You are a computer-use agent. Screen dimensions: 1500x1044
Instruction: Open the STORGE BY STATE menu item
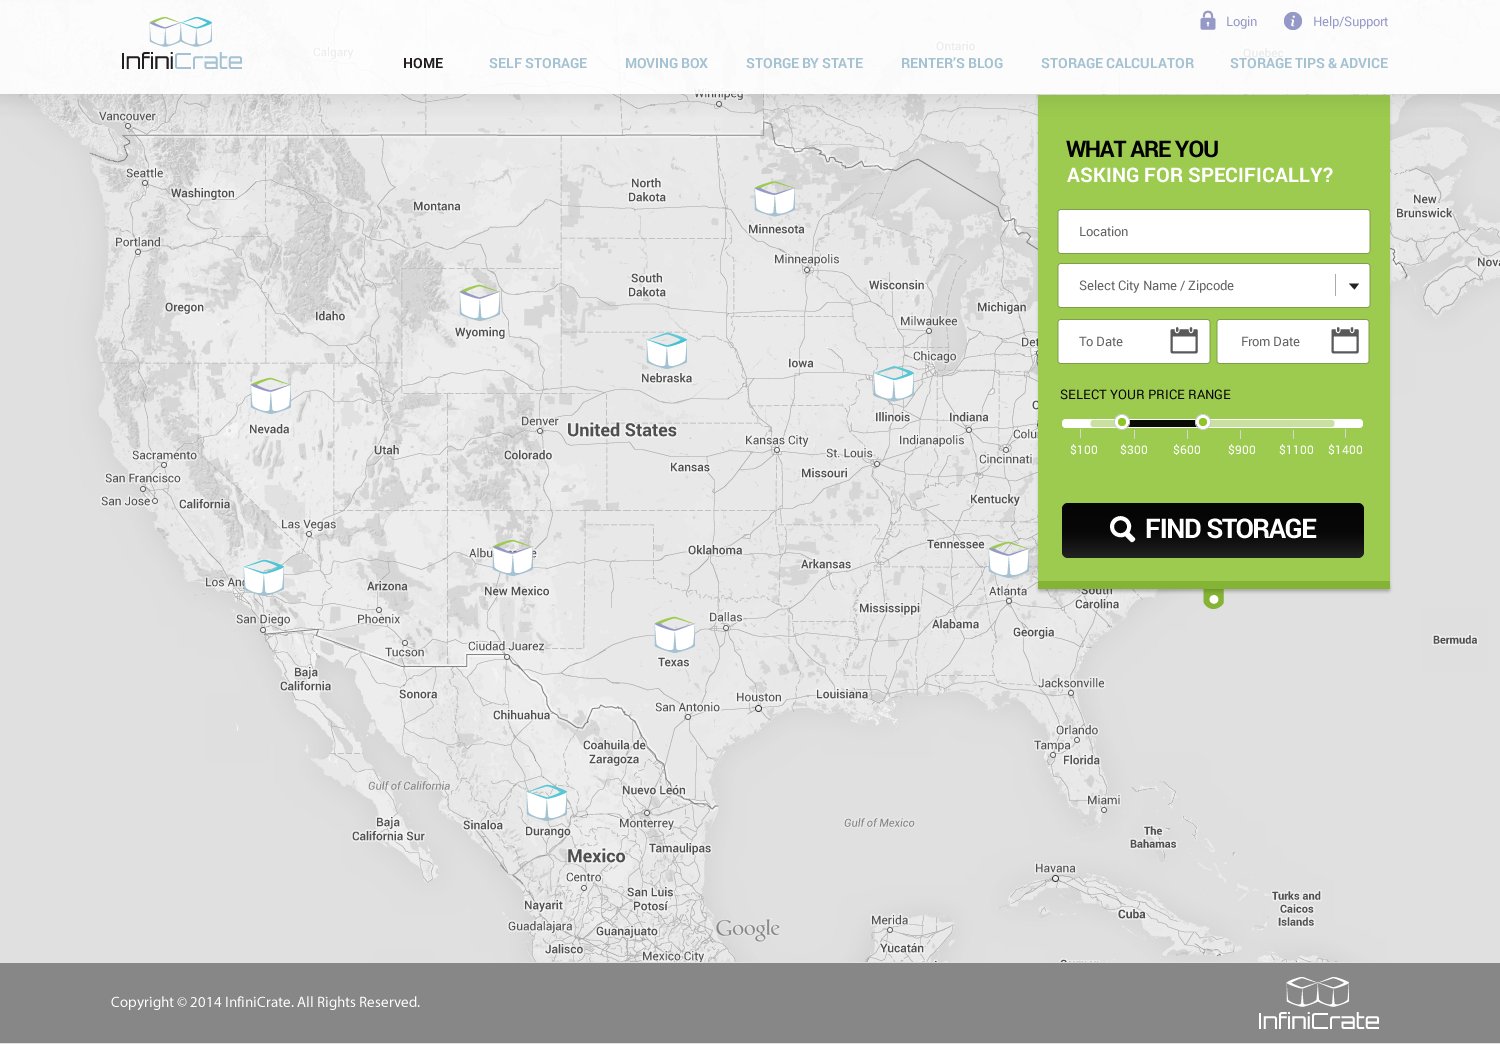804,63
